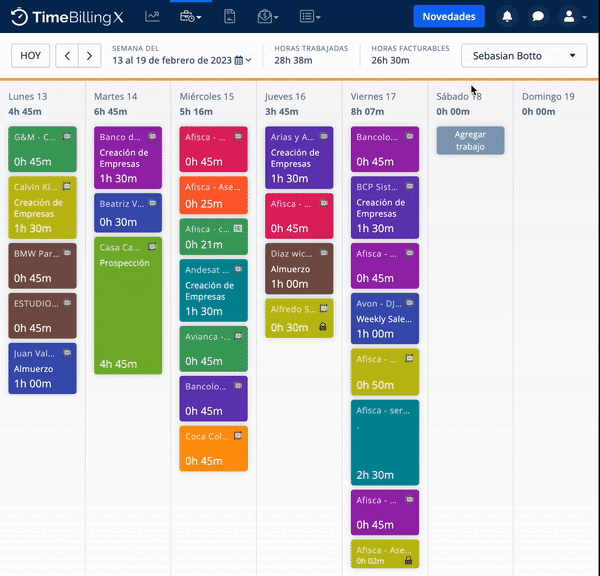The height and width of the screenshot is (576, 600).
Task: Expand the week date picker chevron
Action: pos(249,60)
